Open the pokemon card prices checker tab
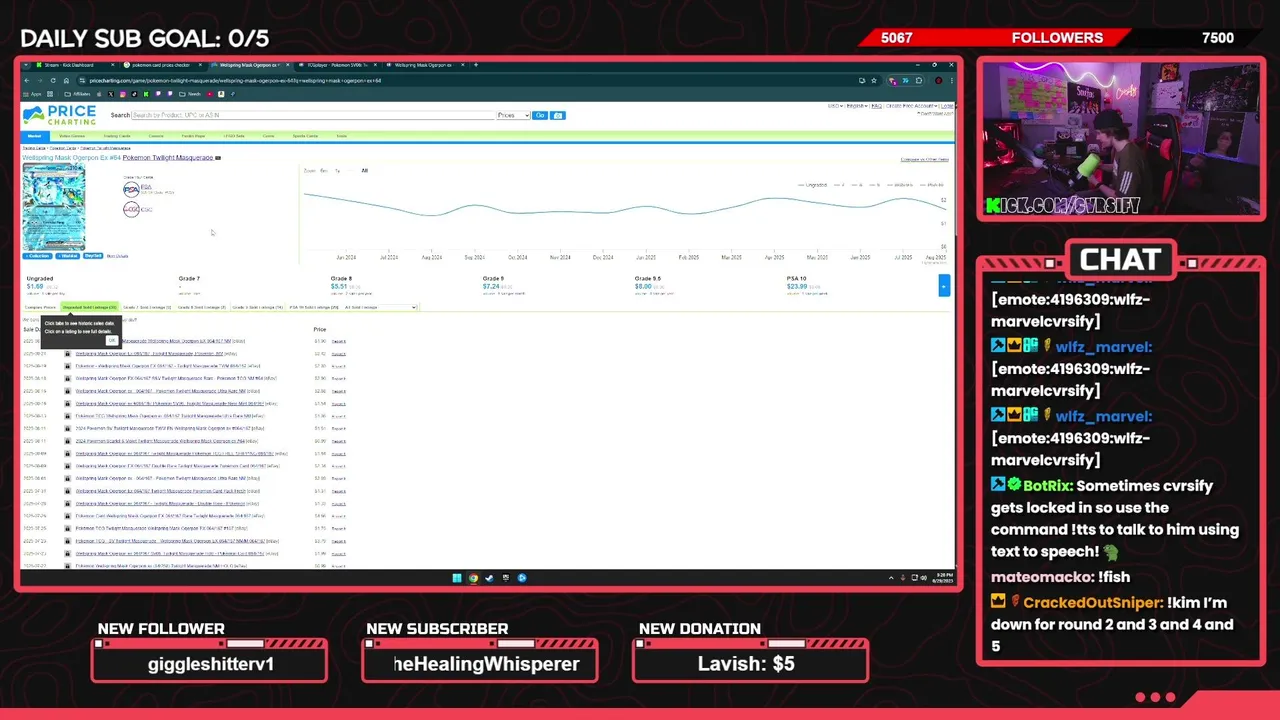The height and width of the screenshot is (720, 1280). [159, 65]
